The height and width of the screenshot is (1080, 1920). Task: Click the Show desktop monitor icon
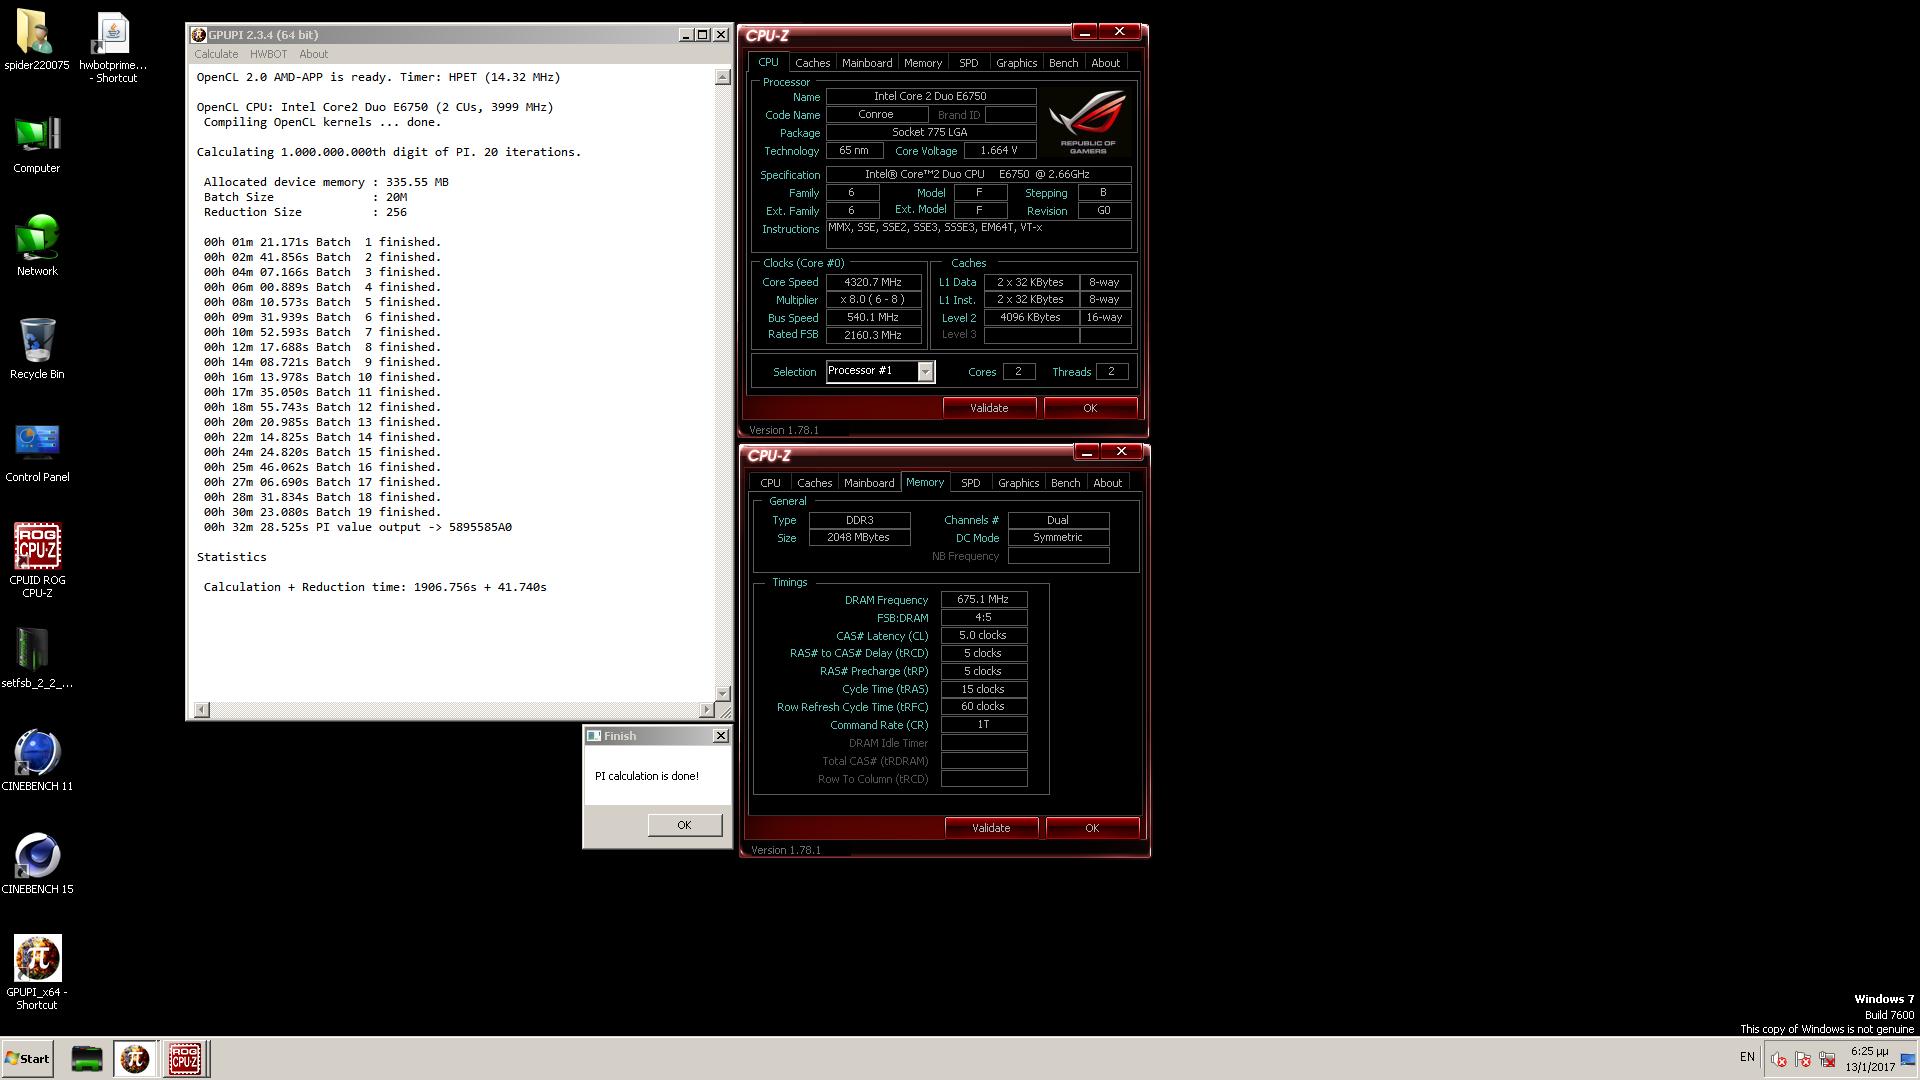tap(1908, 1059)
